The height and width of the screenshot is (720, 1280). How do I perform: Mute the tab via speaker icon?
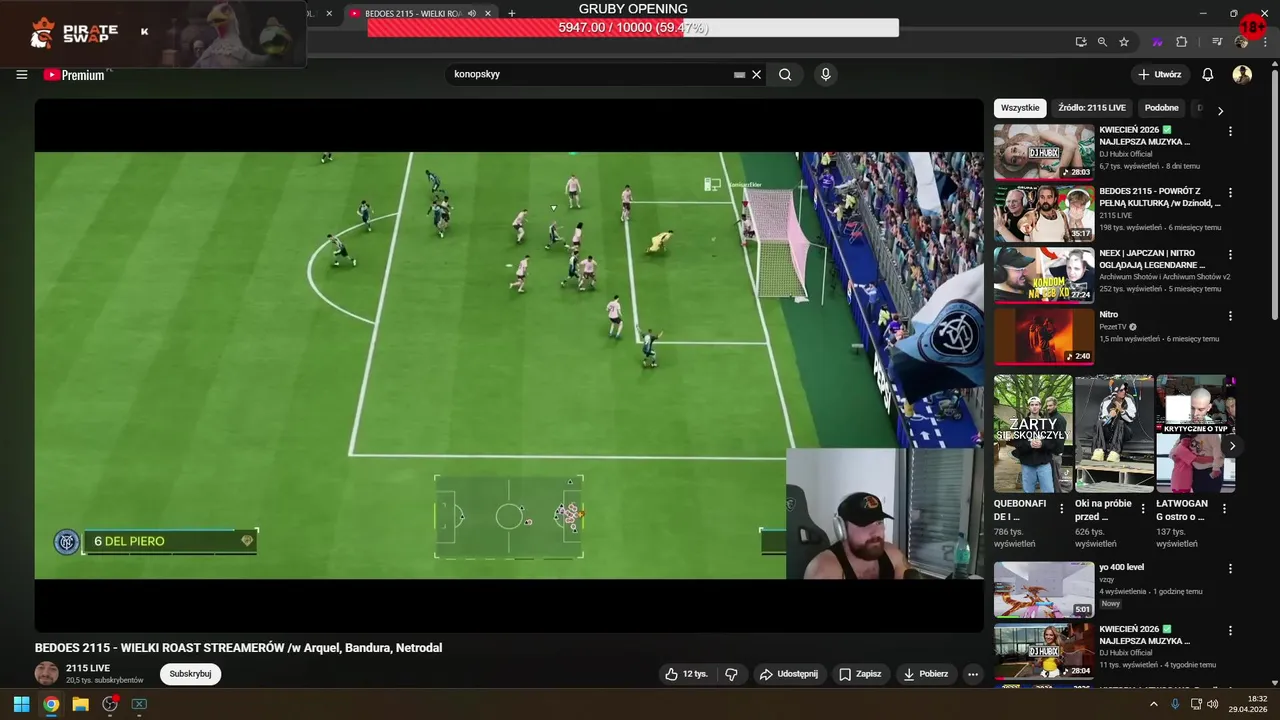tap(471, 14)
